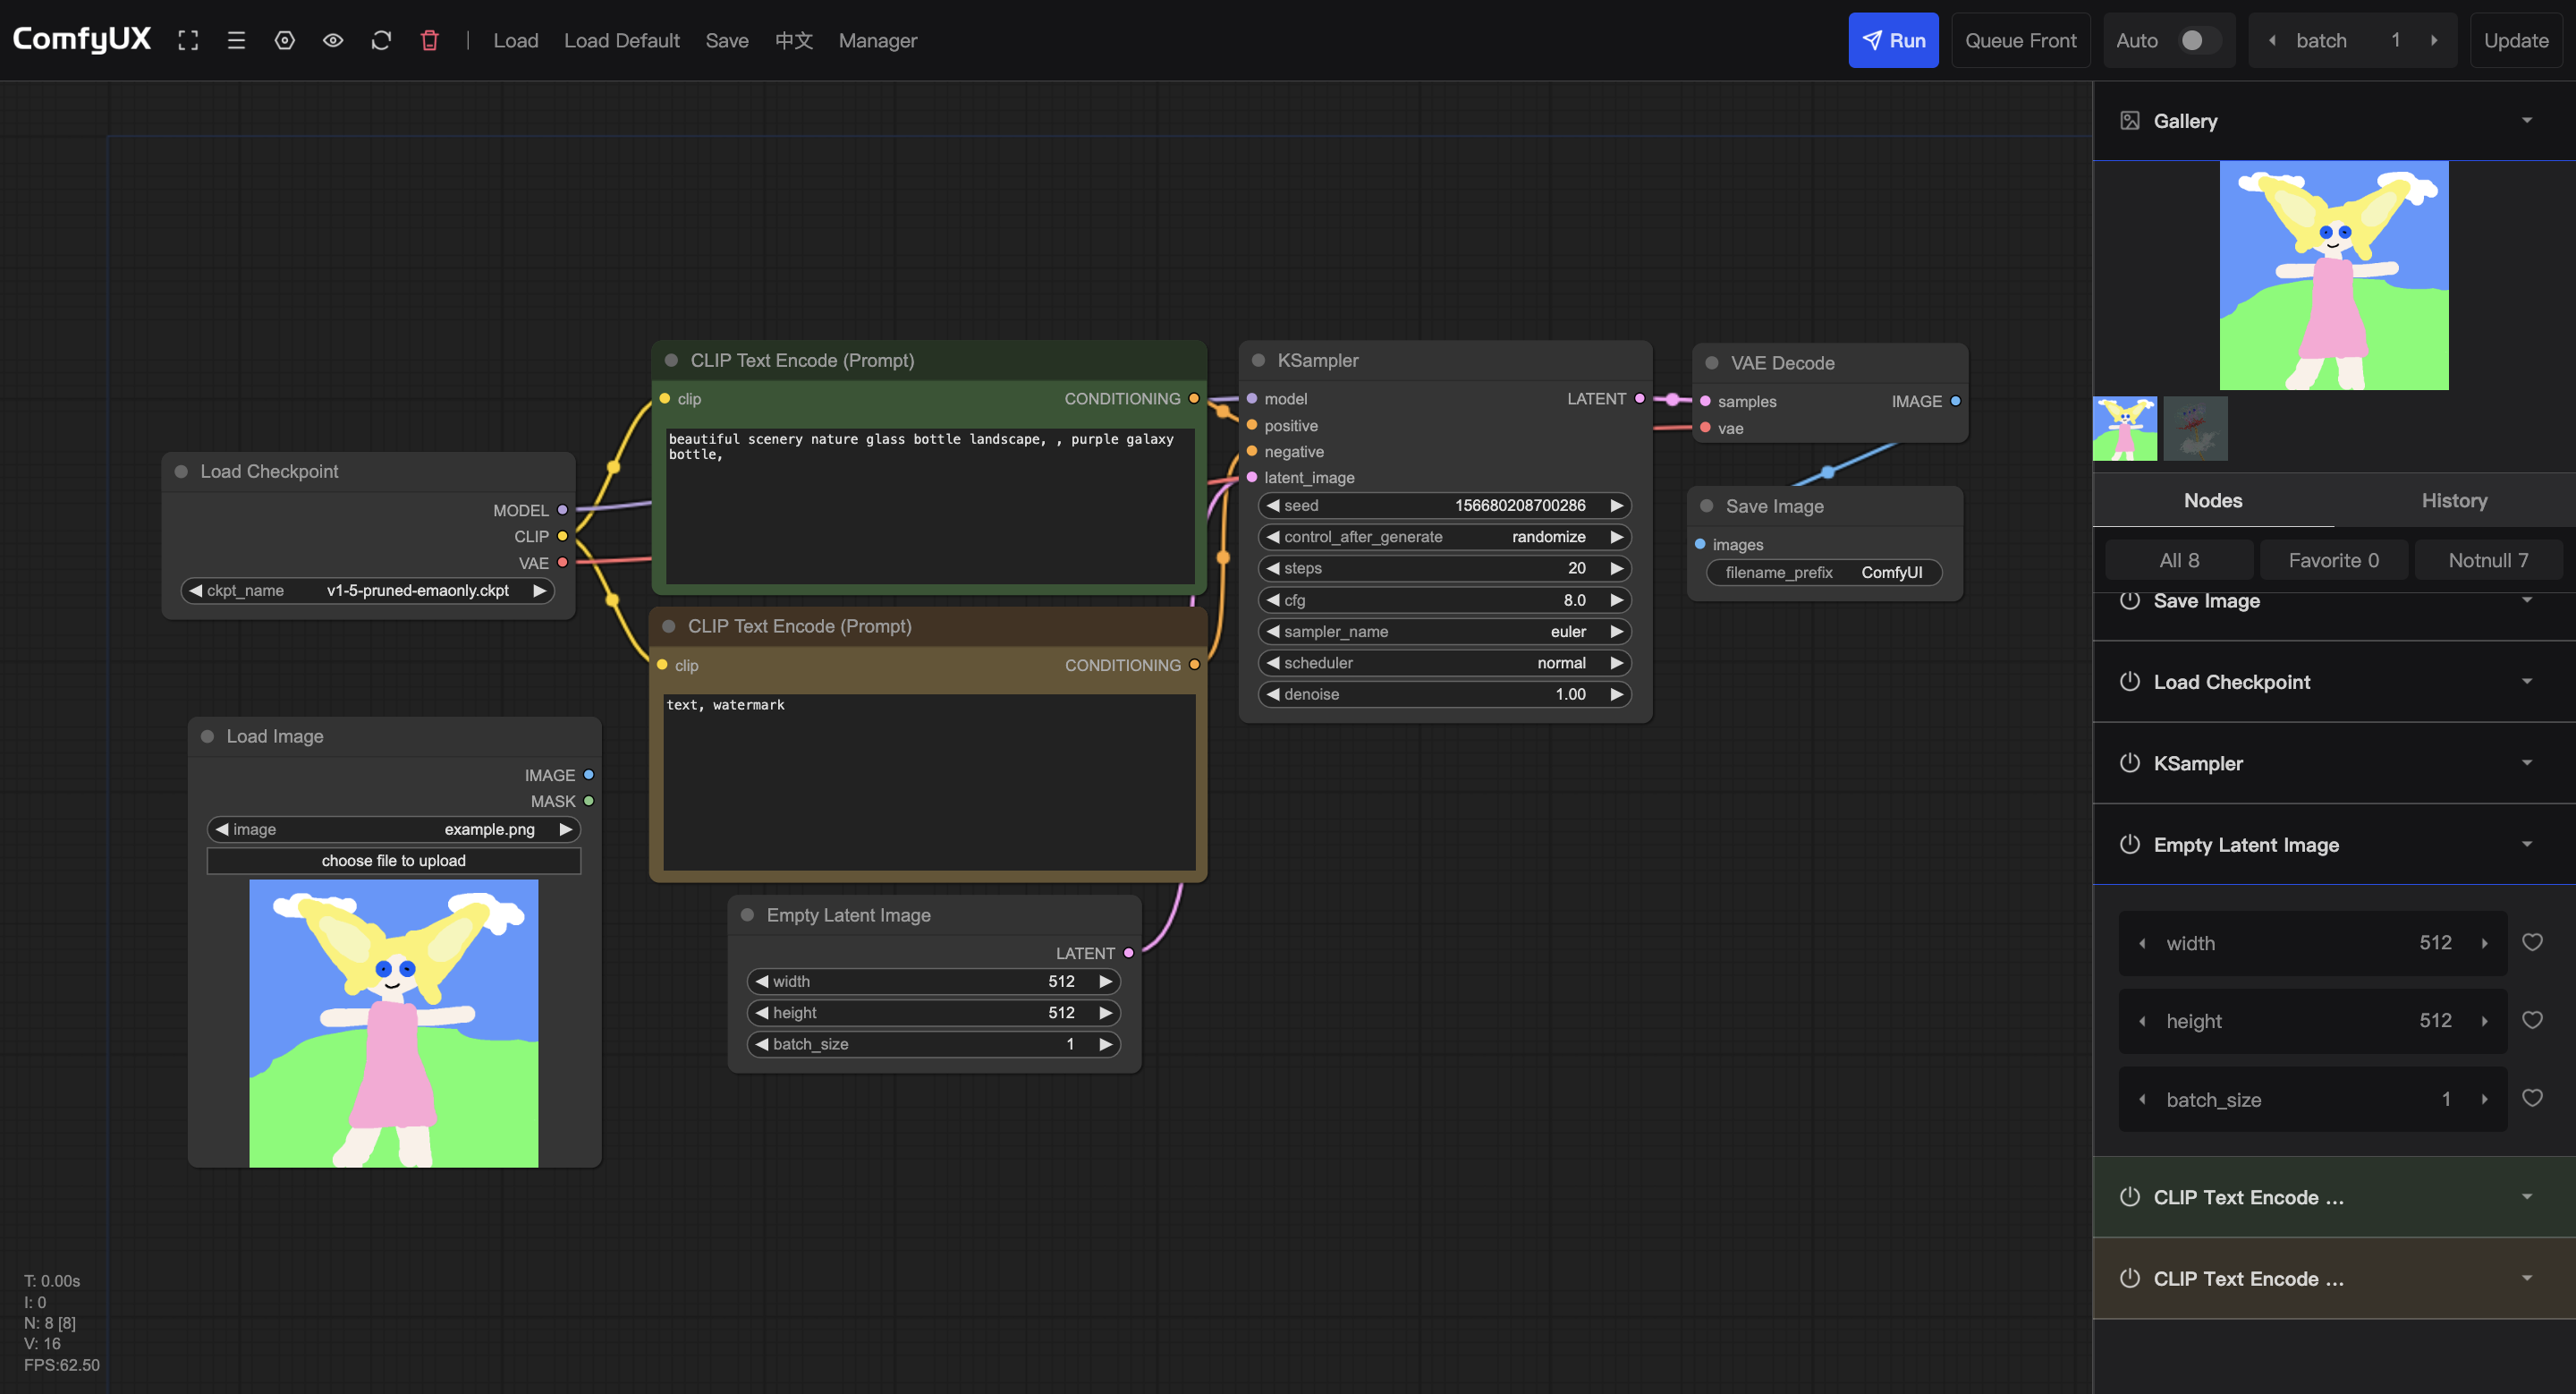Toggle the eye visibility icon in toolbar
Image resolution: width=2576 pixels, height=1394 pixels.
[333, 41]
